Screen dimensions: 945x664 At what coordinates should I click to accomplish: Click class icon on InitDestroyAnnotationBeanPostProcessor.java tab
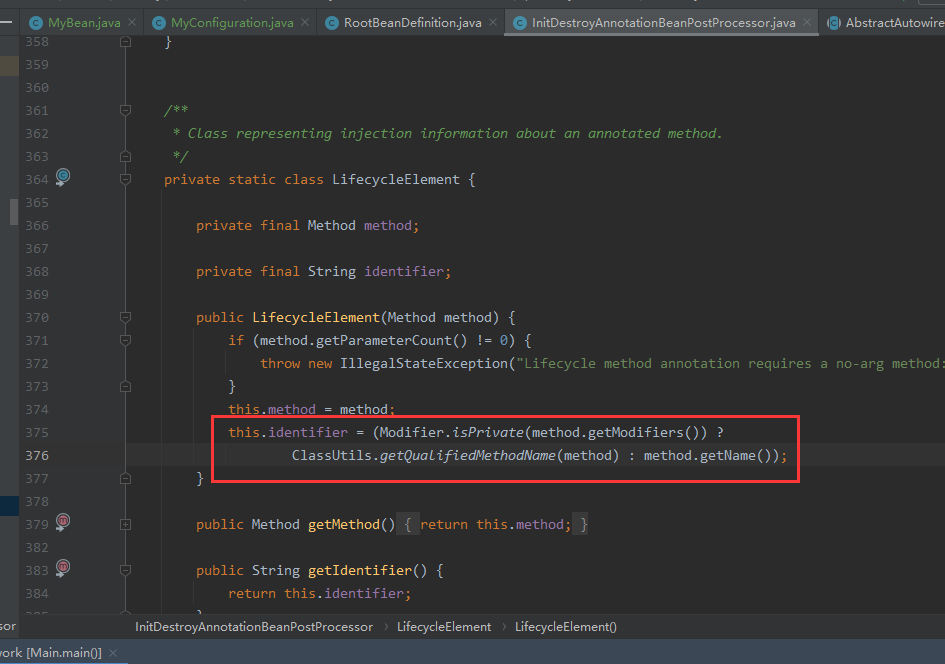coord(520,23)
